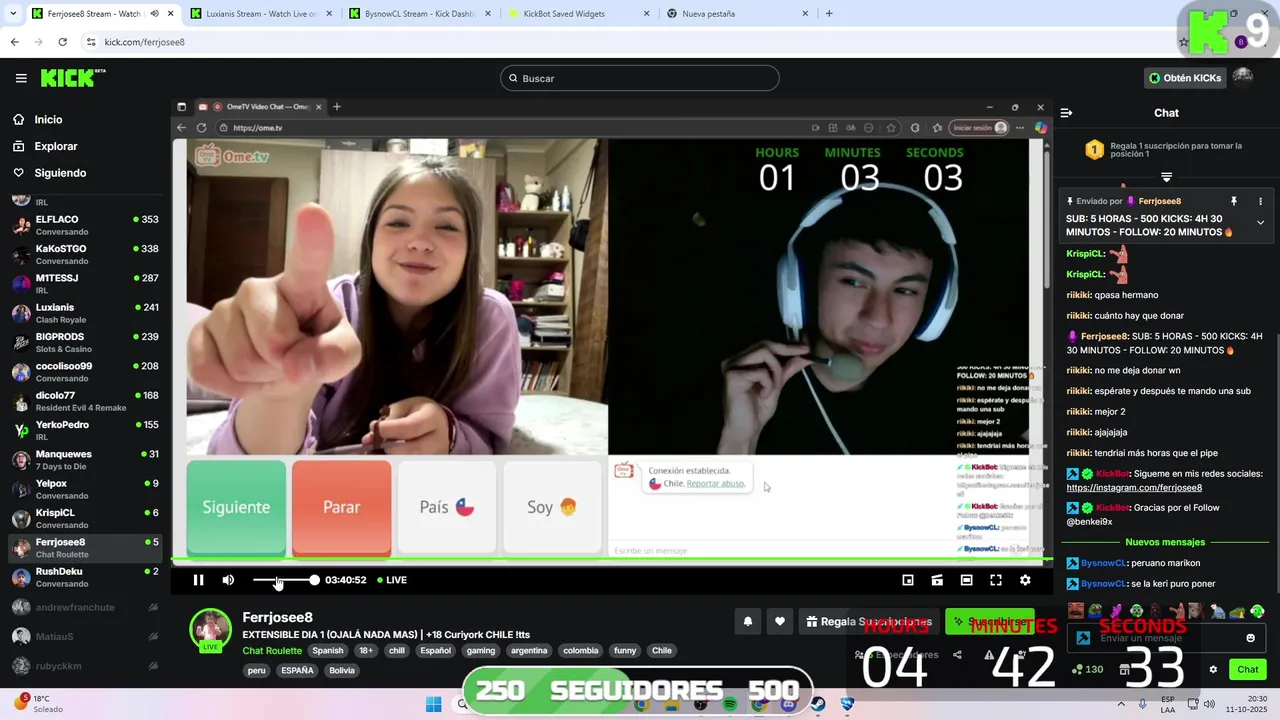Open the Kick hamburger menu
The image size is (1280, 720).
point(21,78)
